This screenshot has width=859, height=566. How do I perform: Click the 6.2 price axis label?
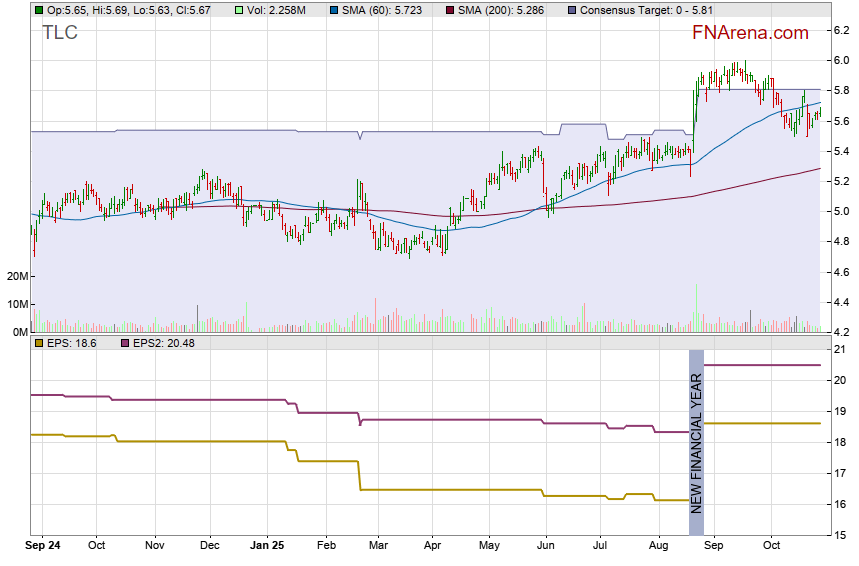point(841,31)
